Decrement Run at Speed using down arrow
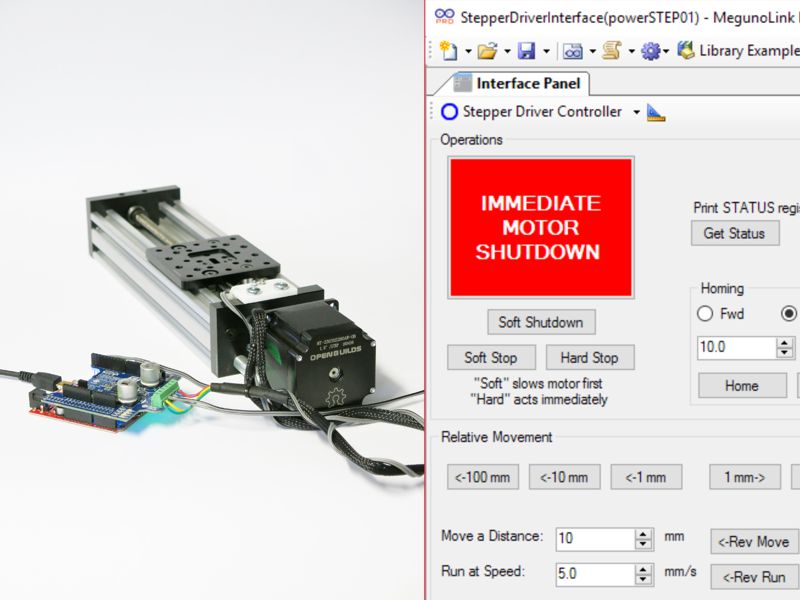Image resolution: width=800 pixels, height=600 pixels. pyautogui.click(x=643, y=580)
